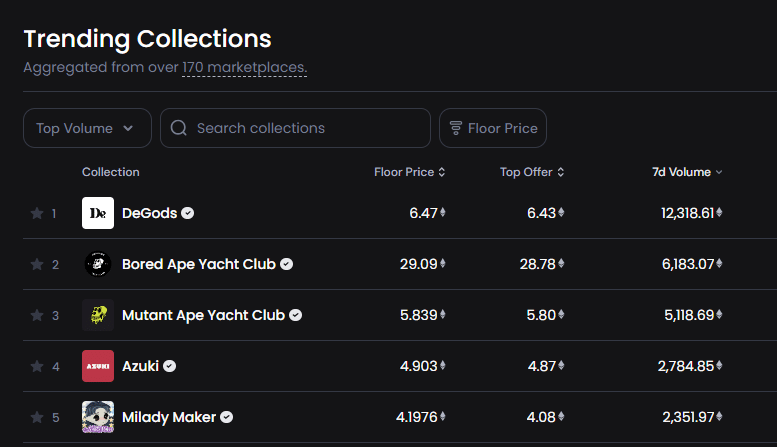The width and height of the screenshot is (777, 447).
Task: Open the 170 marketplaces link
Action: 245,67
